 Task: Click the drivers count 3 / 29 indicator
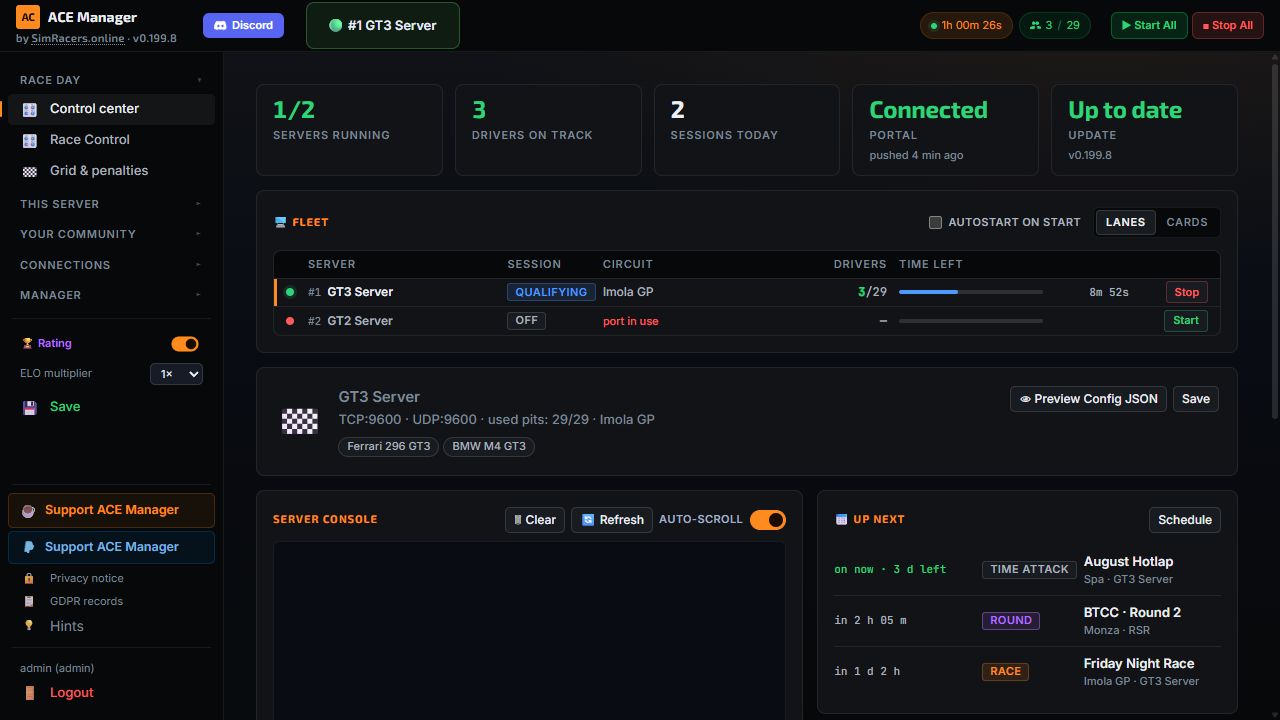pos(1055,25)
